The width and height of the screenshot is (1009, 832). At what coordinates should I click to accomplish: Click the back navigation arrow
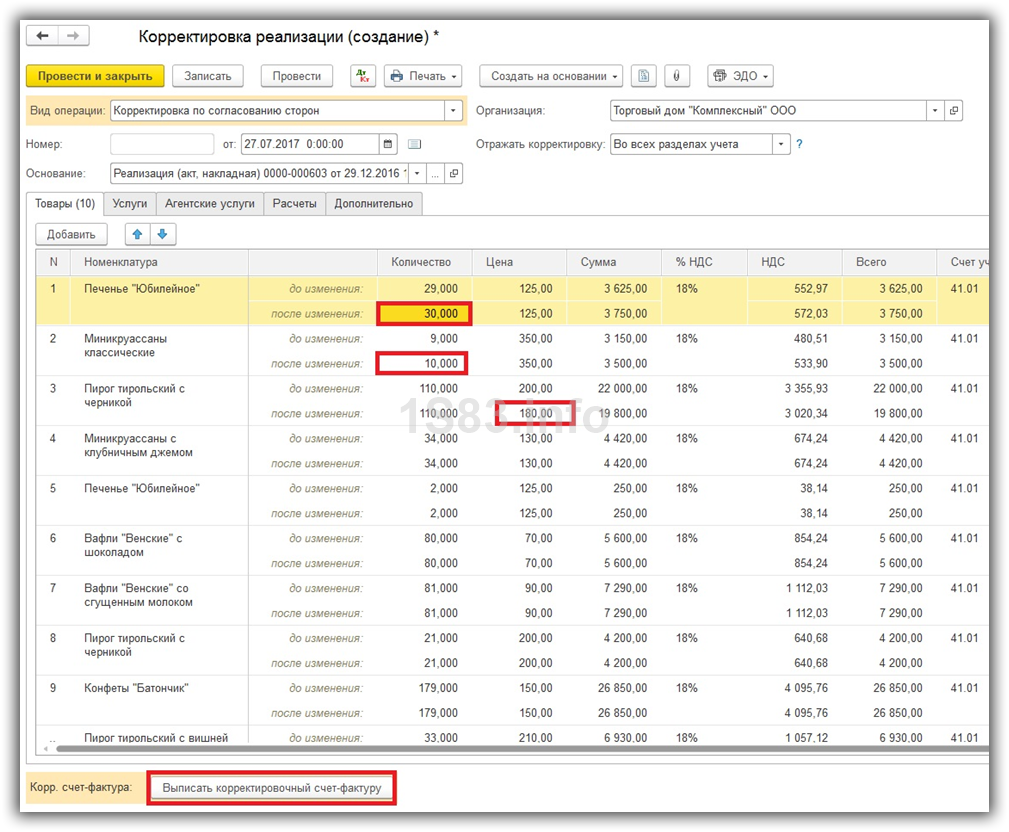coord(43,36)
